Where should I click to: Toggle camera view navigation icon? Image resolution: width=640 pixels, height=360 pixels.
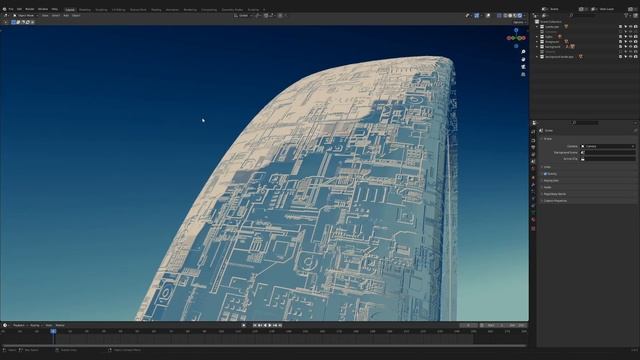coord(523,67)
